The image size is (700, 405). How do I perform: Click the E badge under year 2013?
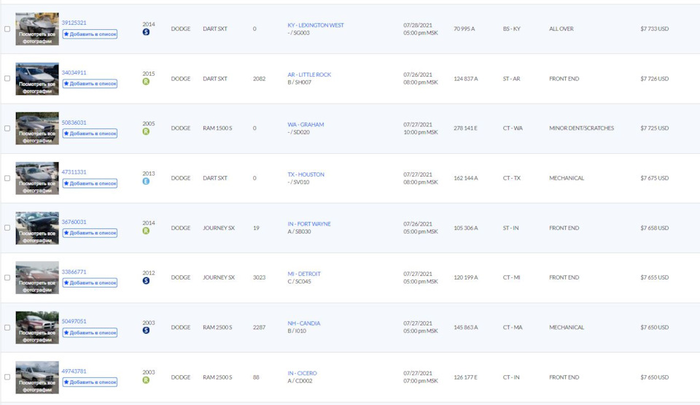pyautogui.click(x=146, y=181)
